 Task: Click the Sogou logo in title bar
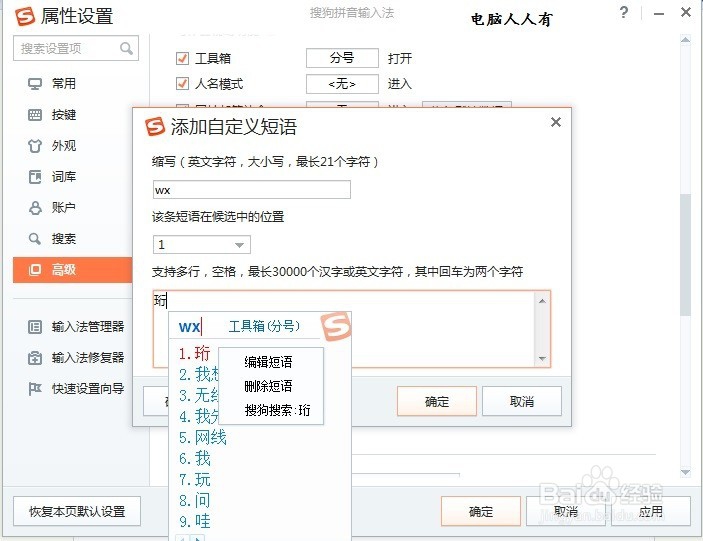(x=25, y=16)
